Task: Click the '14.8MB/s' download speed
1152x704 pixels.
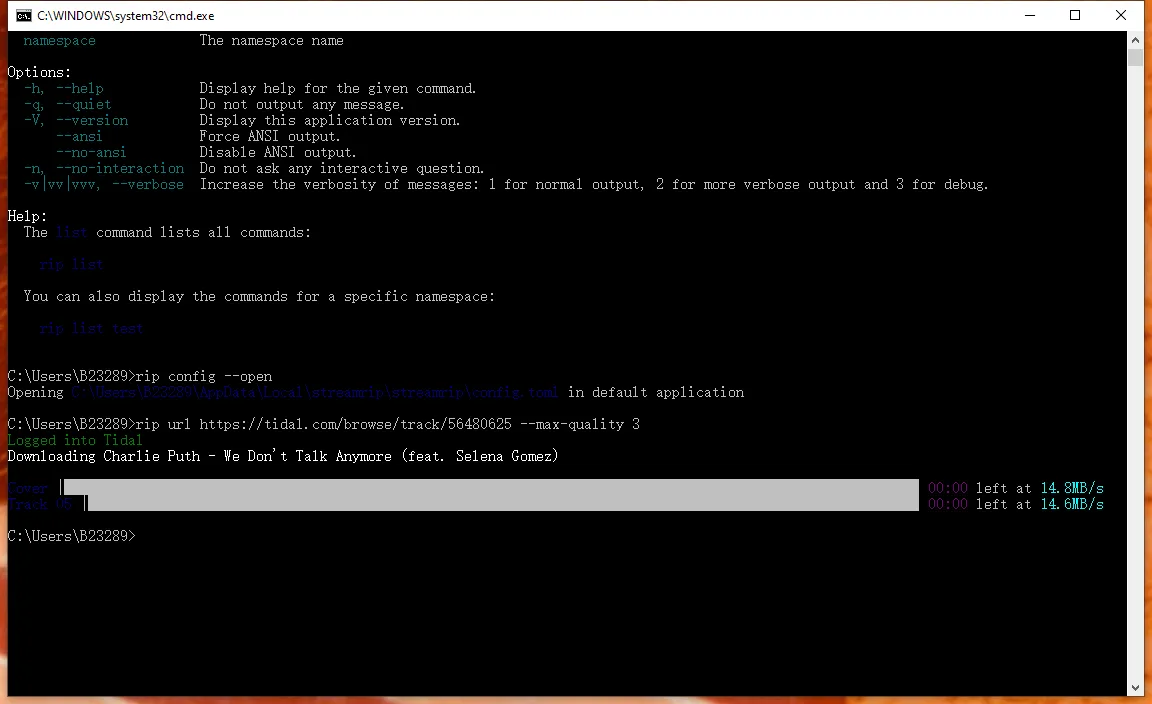Action: tap(1072, 488)
